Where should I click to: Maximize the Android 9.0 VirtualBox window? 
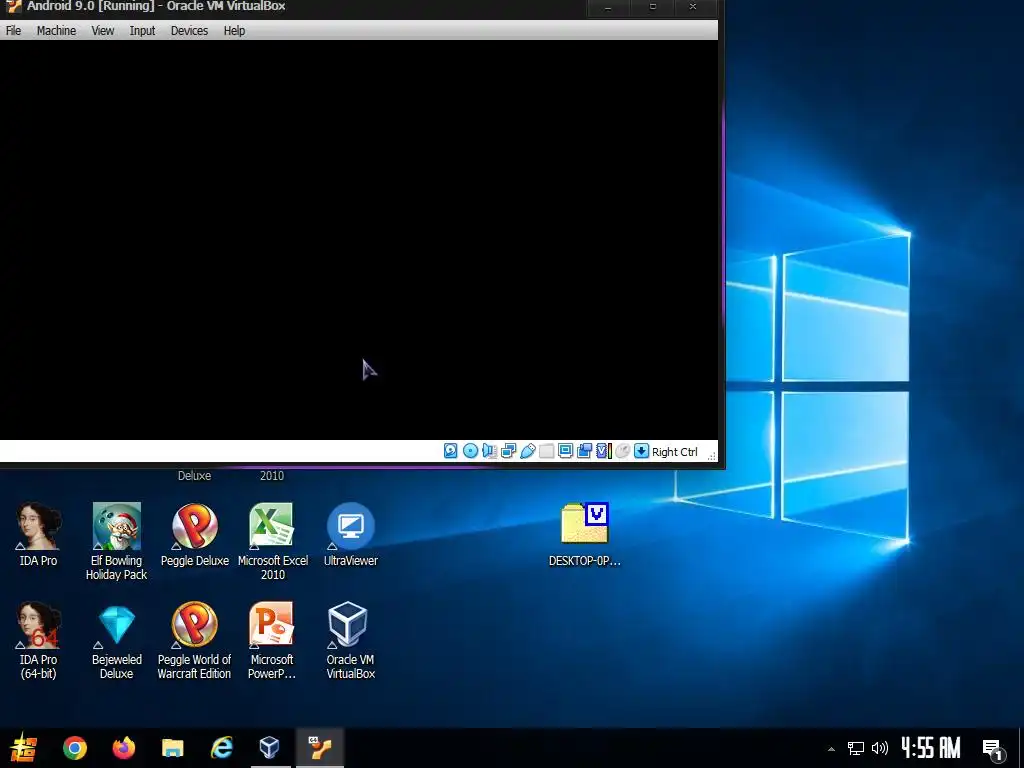click(x=652, y=7)
